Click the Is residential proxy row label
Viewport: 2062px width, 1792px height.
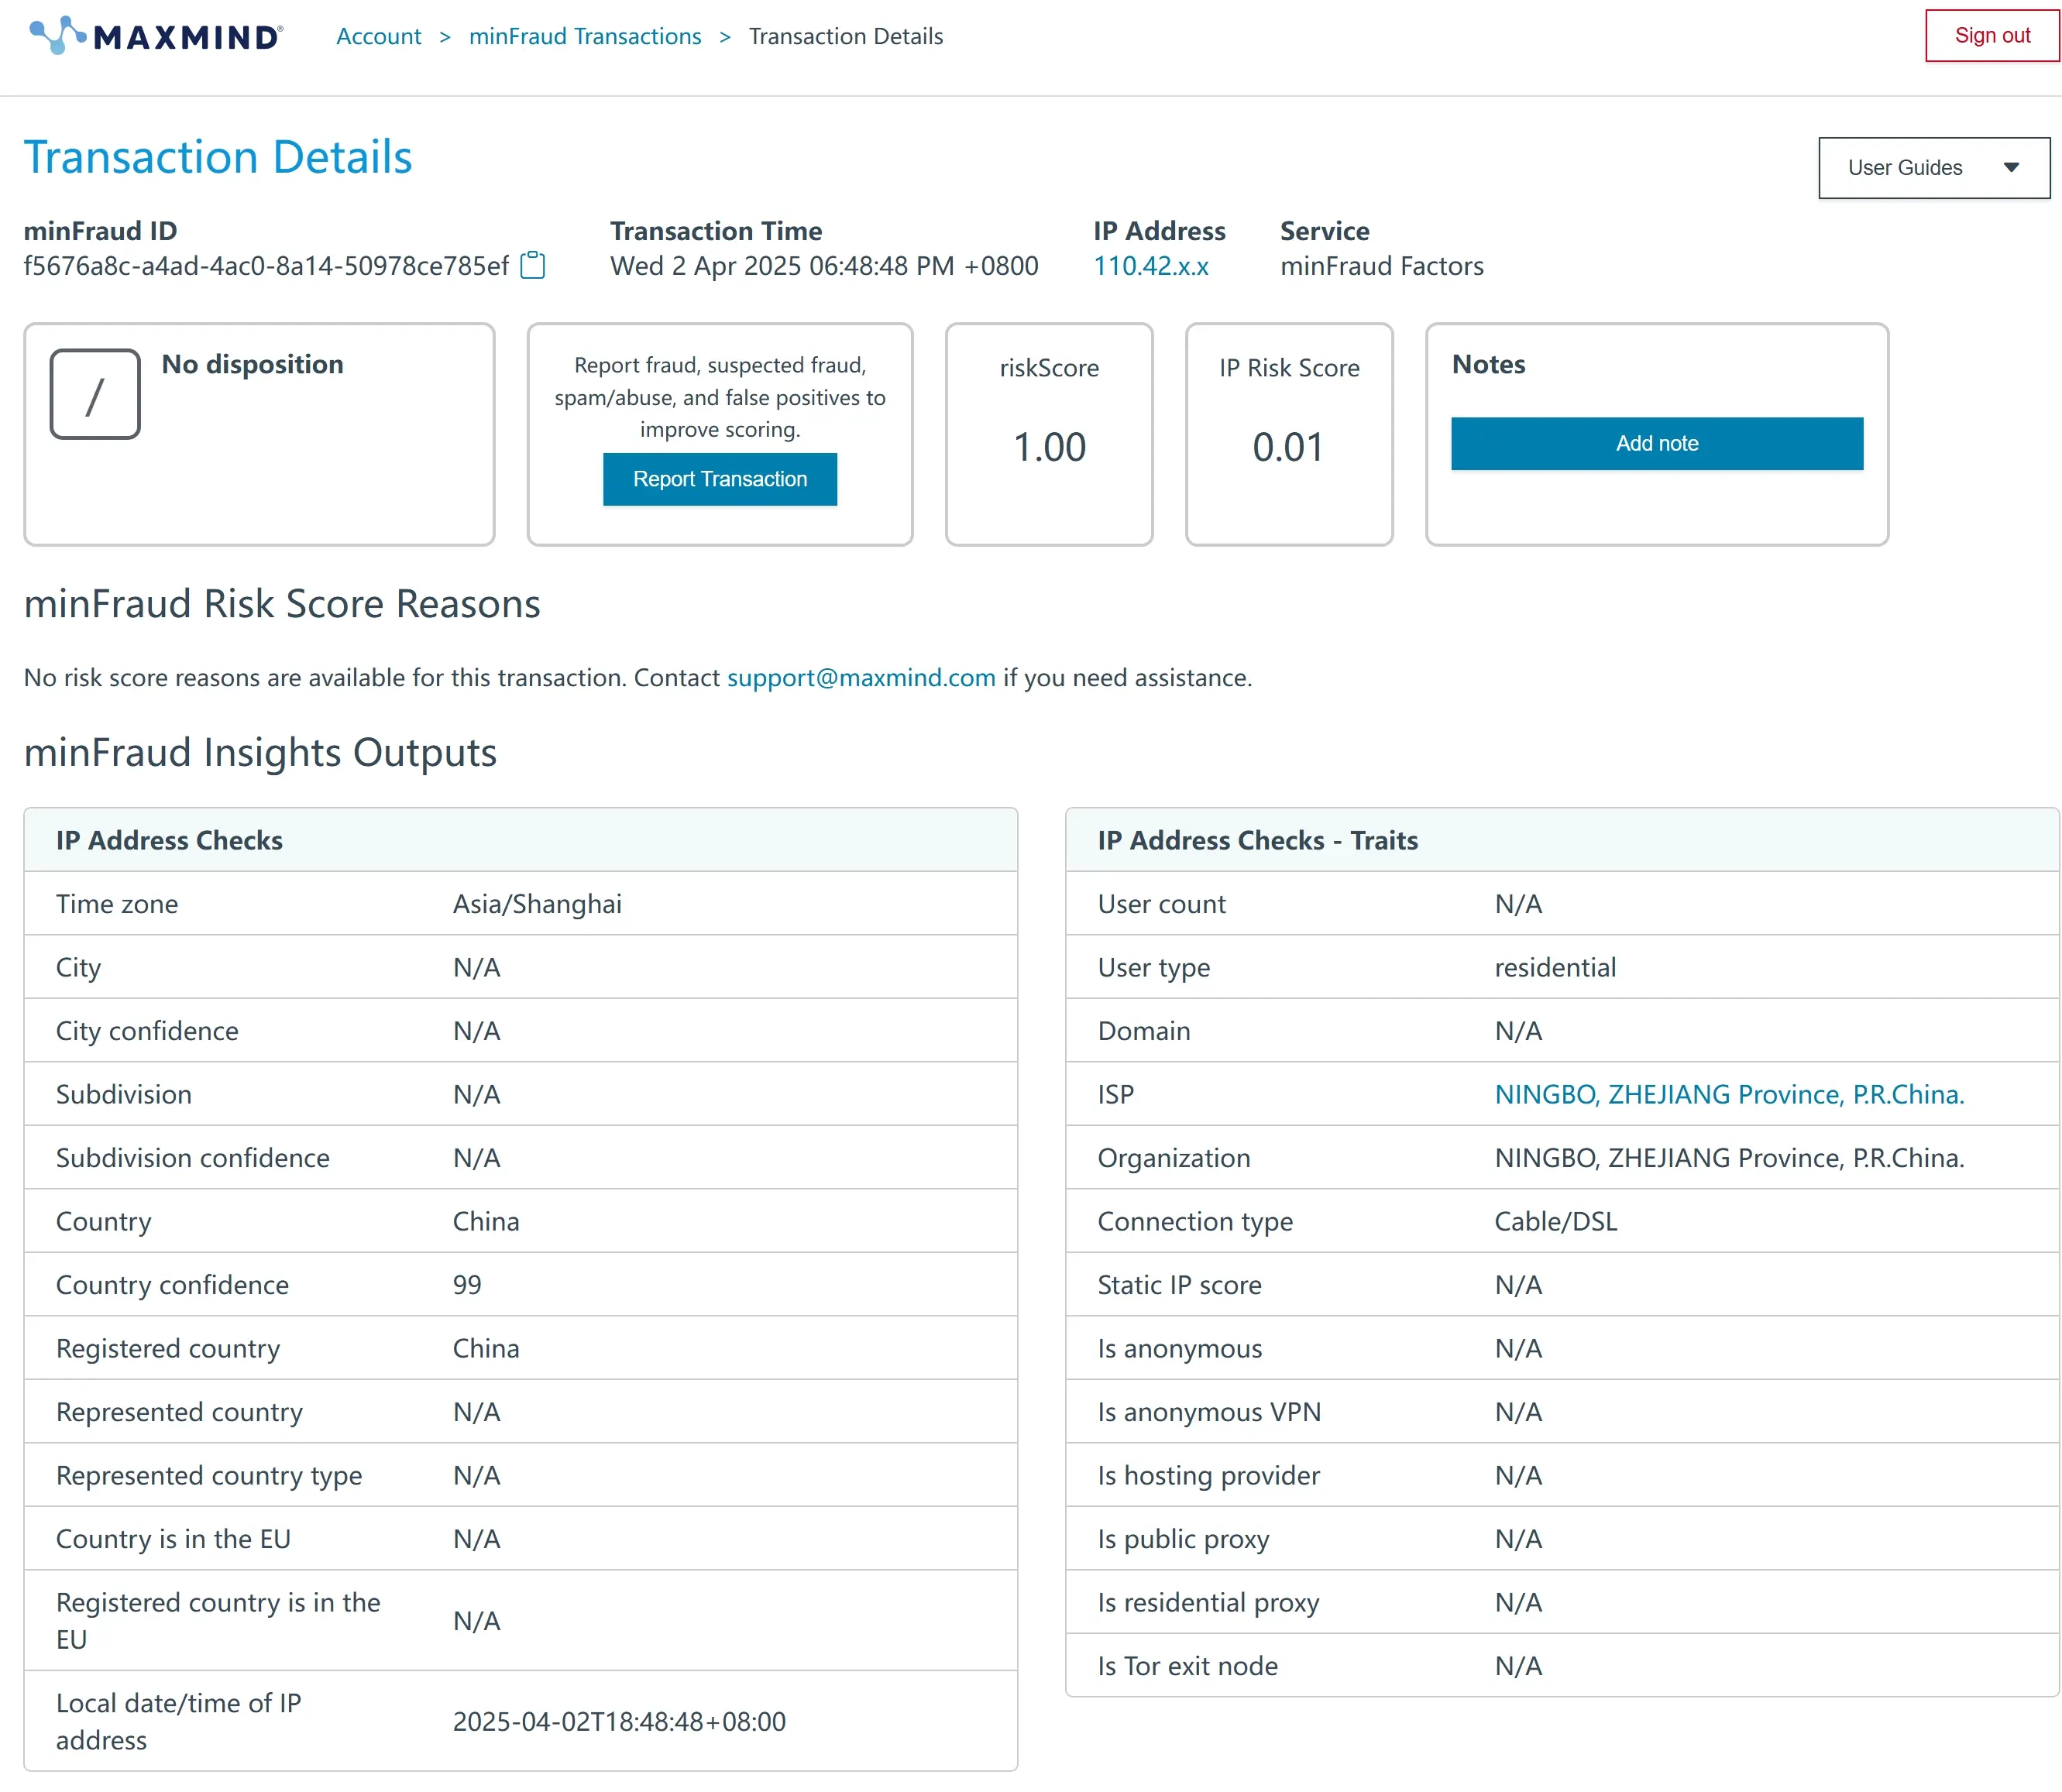pyautogui.click(x=1208, y=1602)
